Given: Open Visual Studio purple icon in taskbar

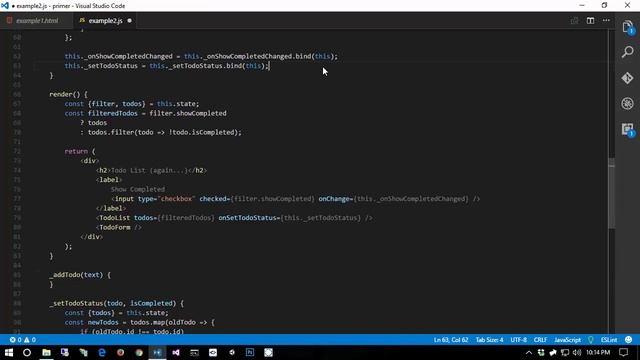Looking at the screenshot, I should pos(176,353).
